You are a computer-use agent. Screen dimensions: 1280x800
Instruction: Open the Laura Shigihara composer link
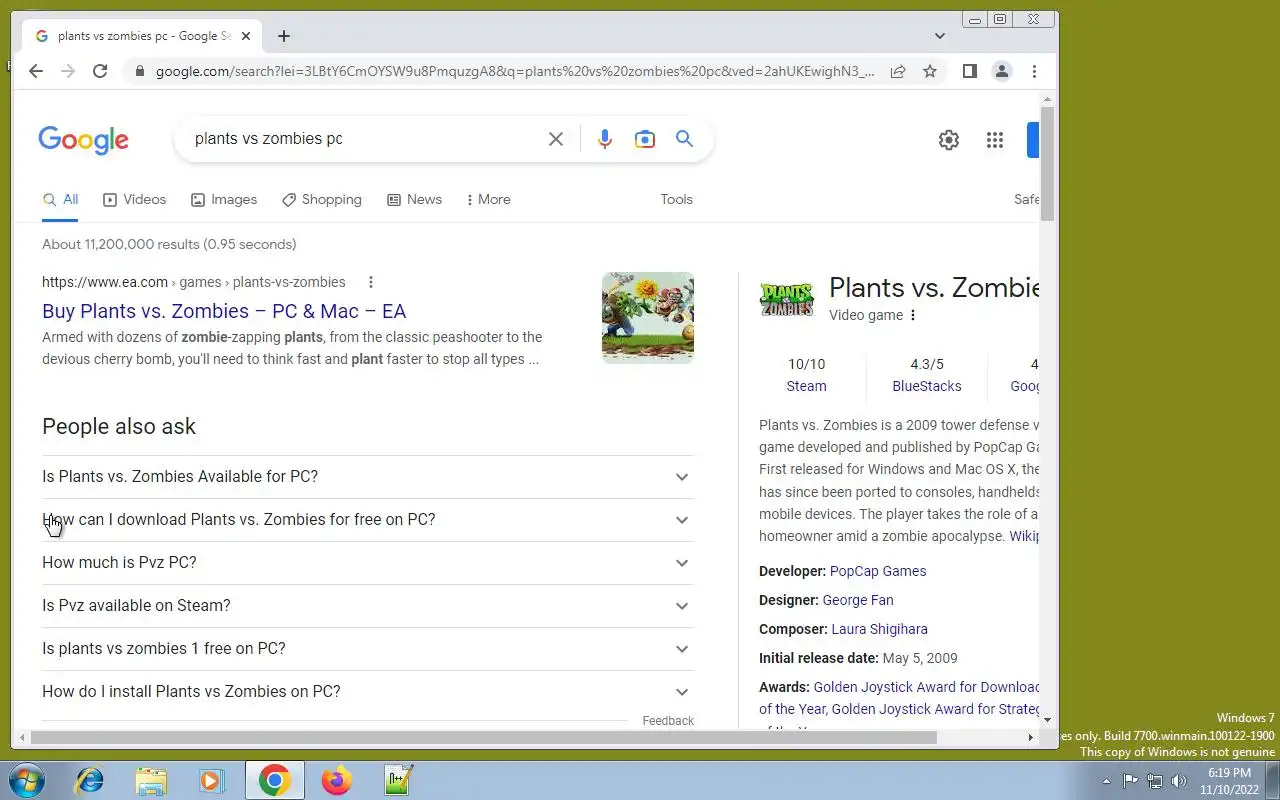pyautogui.click(x=879, y=629)
